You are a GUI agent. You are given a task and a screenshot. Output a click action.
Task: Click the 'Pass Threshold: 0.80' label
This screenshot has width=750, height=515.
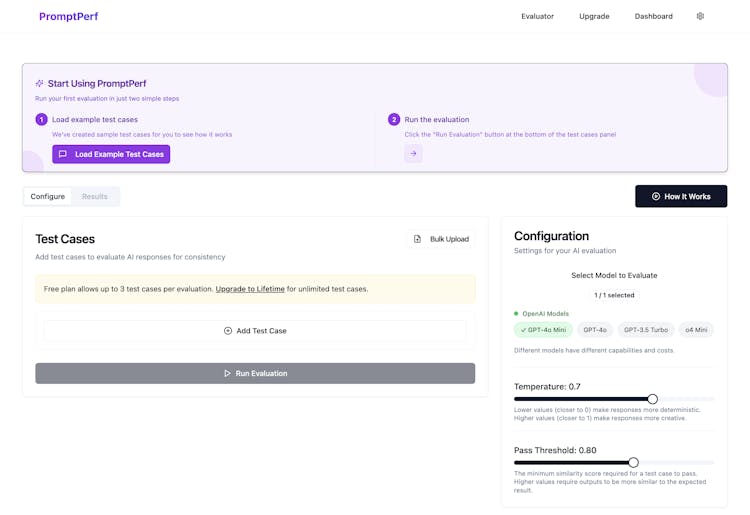555,450
